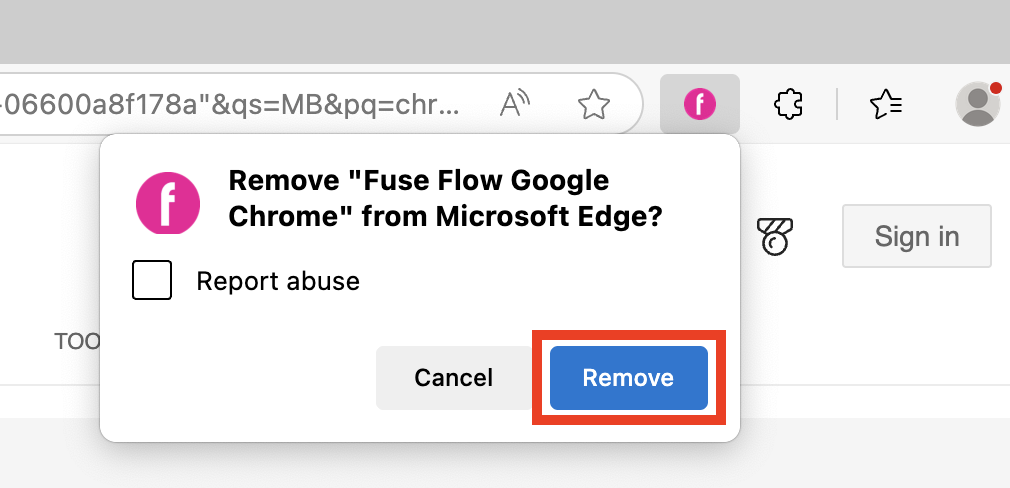Click the "Report abuse" label text
1010x488 pixels.
click(278, 281)
